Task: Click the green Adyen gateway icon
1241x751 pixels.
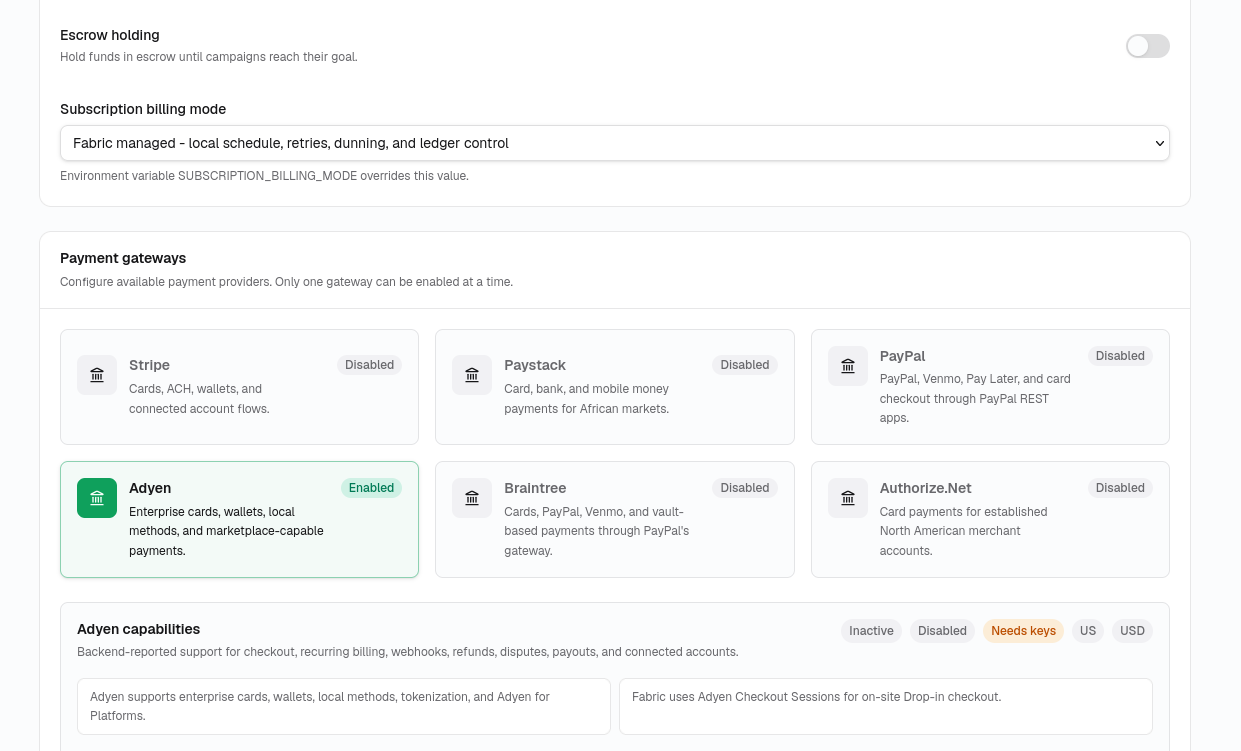Action: coord(97,498)
